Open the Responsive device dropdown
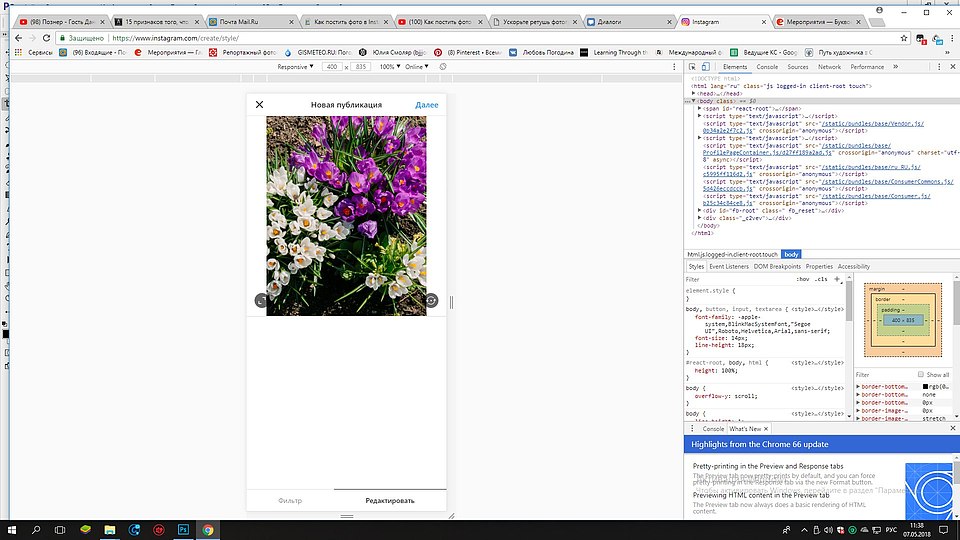 point(295,67)
